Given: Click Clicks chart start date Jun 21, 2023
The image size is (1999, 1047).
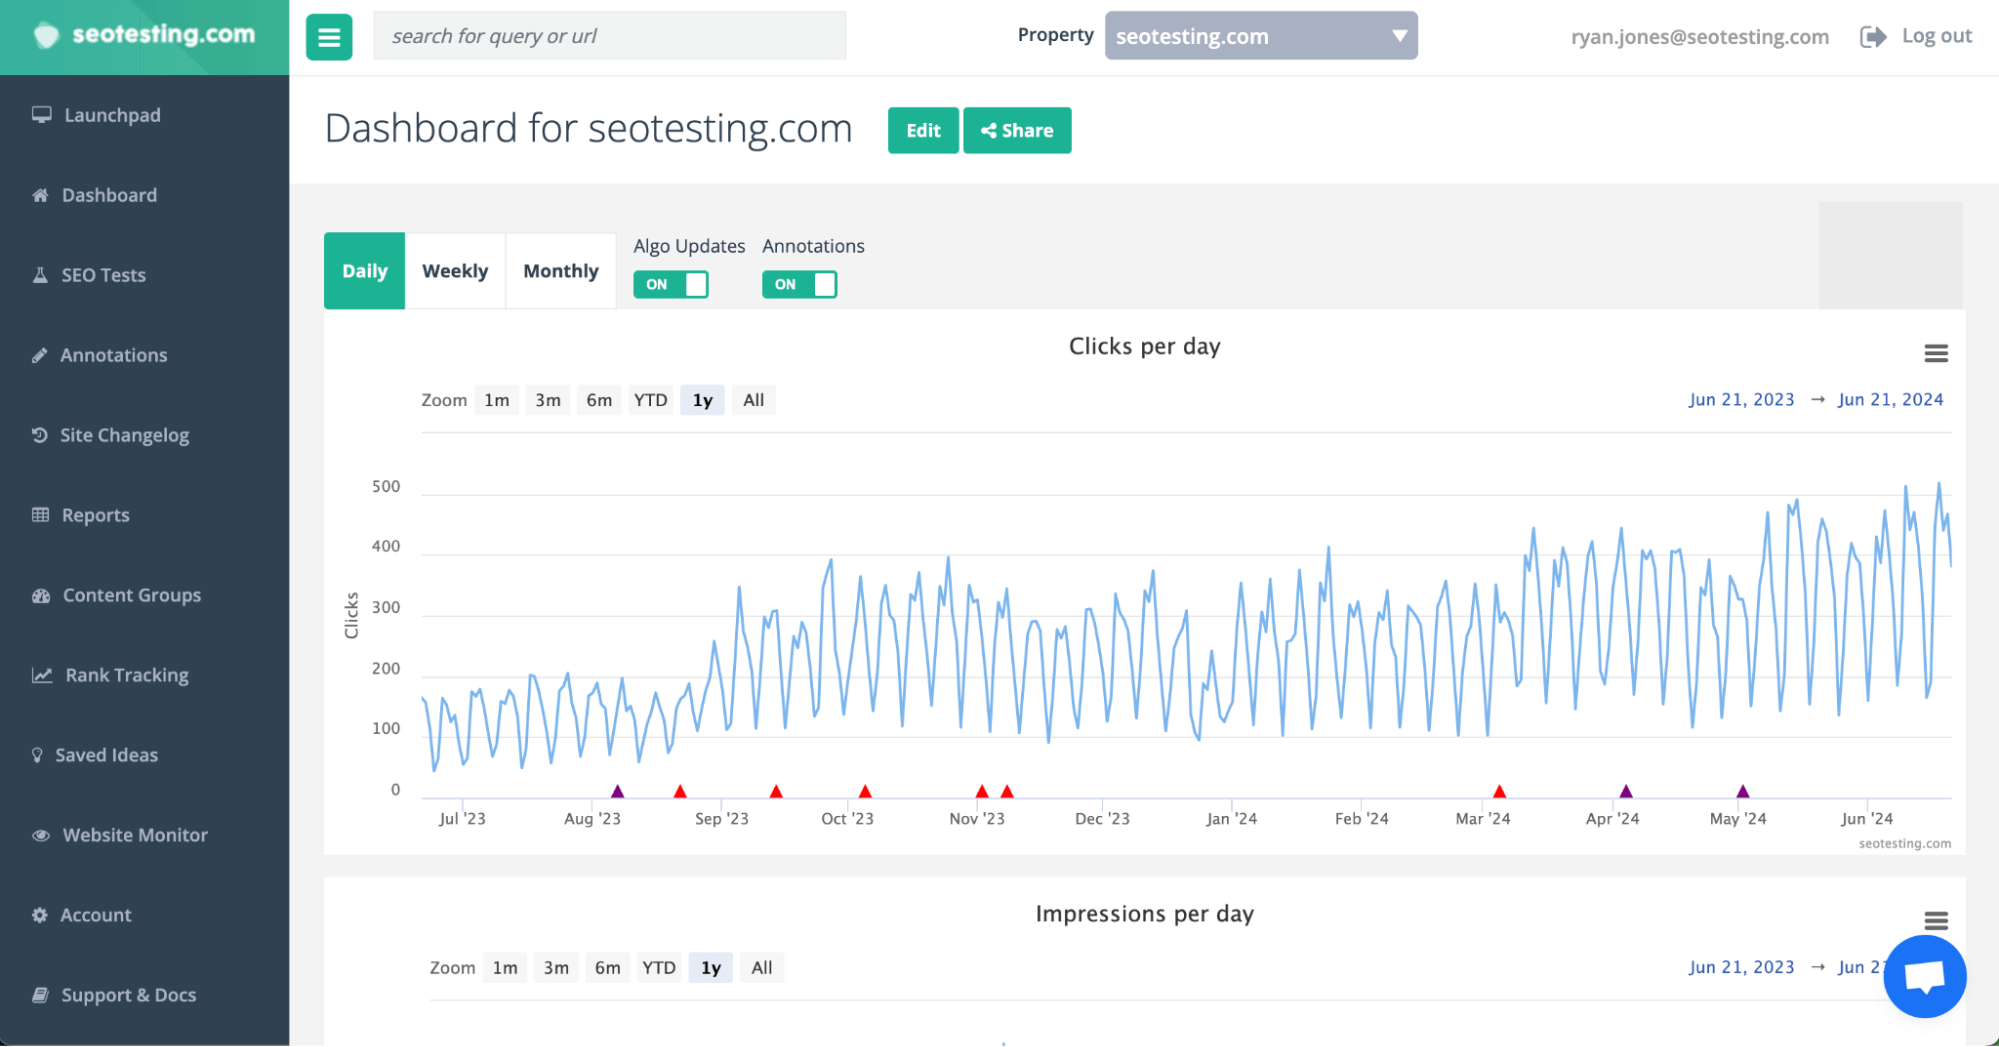Looking at the screenshot, I should 1741,400.
